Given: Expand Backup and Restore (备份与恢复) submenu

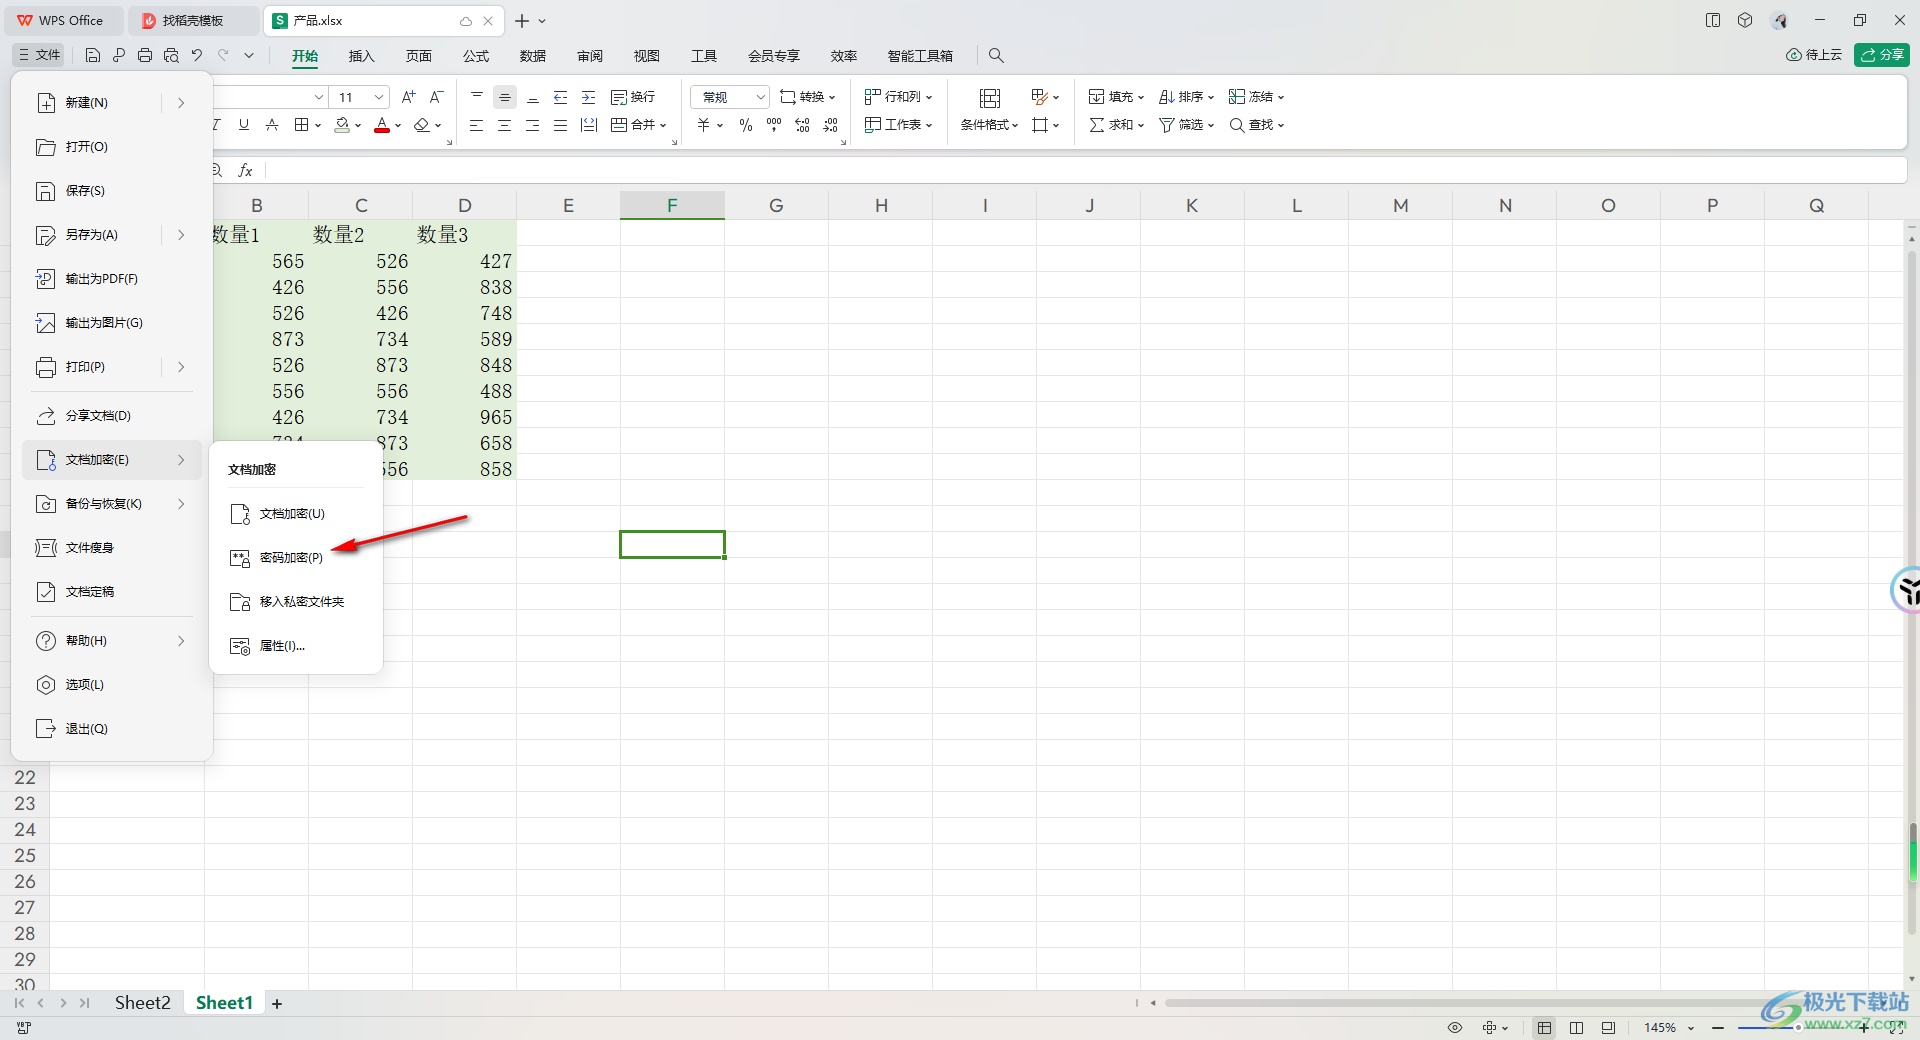Looking at the screenshot, I should coord(181,504).
